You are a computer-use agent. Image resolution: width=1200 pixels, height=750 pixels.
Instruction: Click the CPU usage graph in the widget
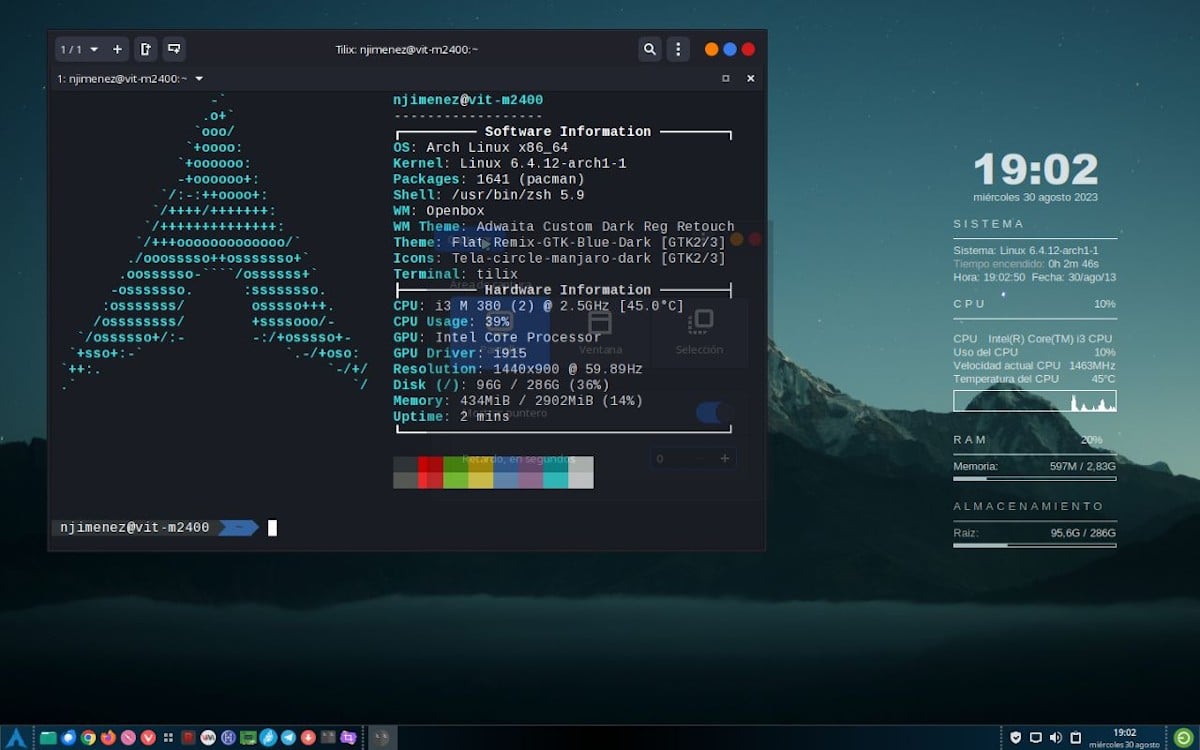click(x=1035, y=401)
